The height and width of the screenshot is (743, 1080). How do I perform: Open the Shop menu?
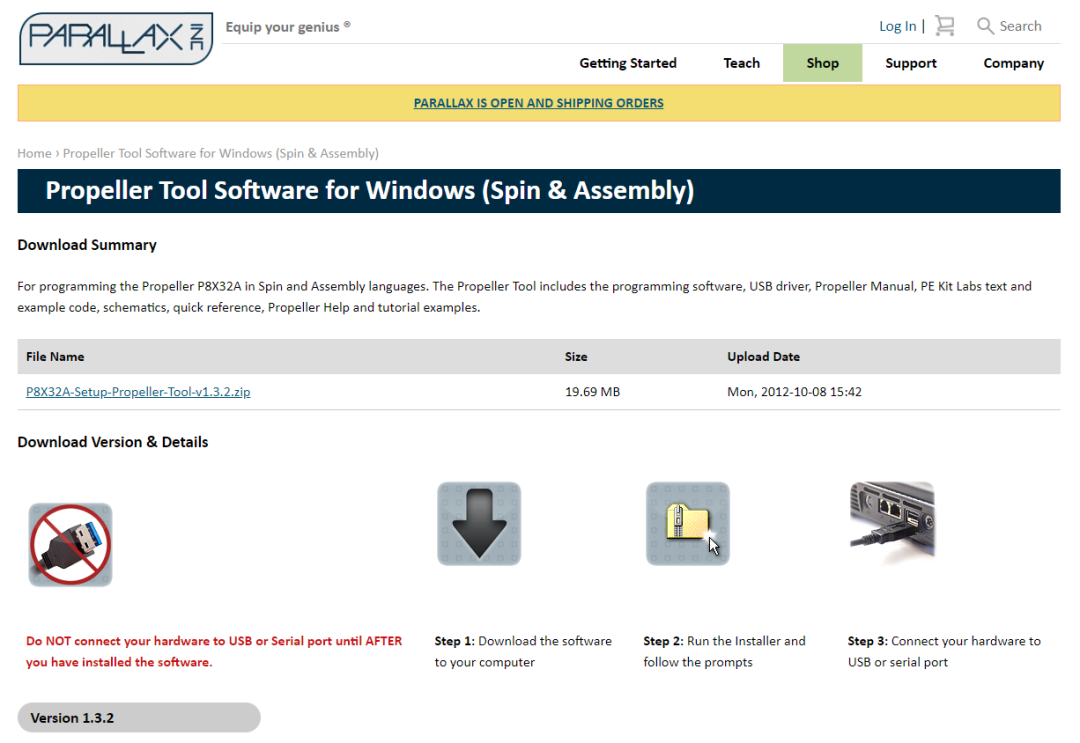822,63
